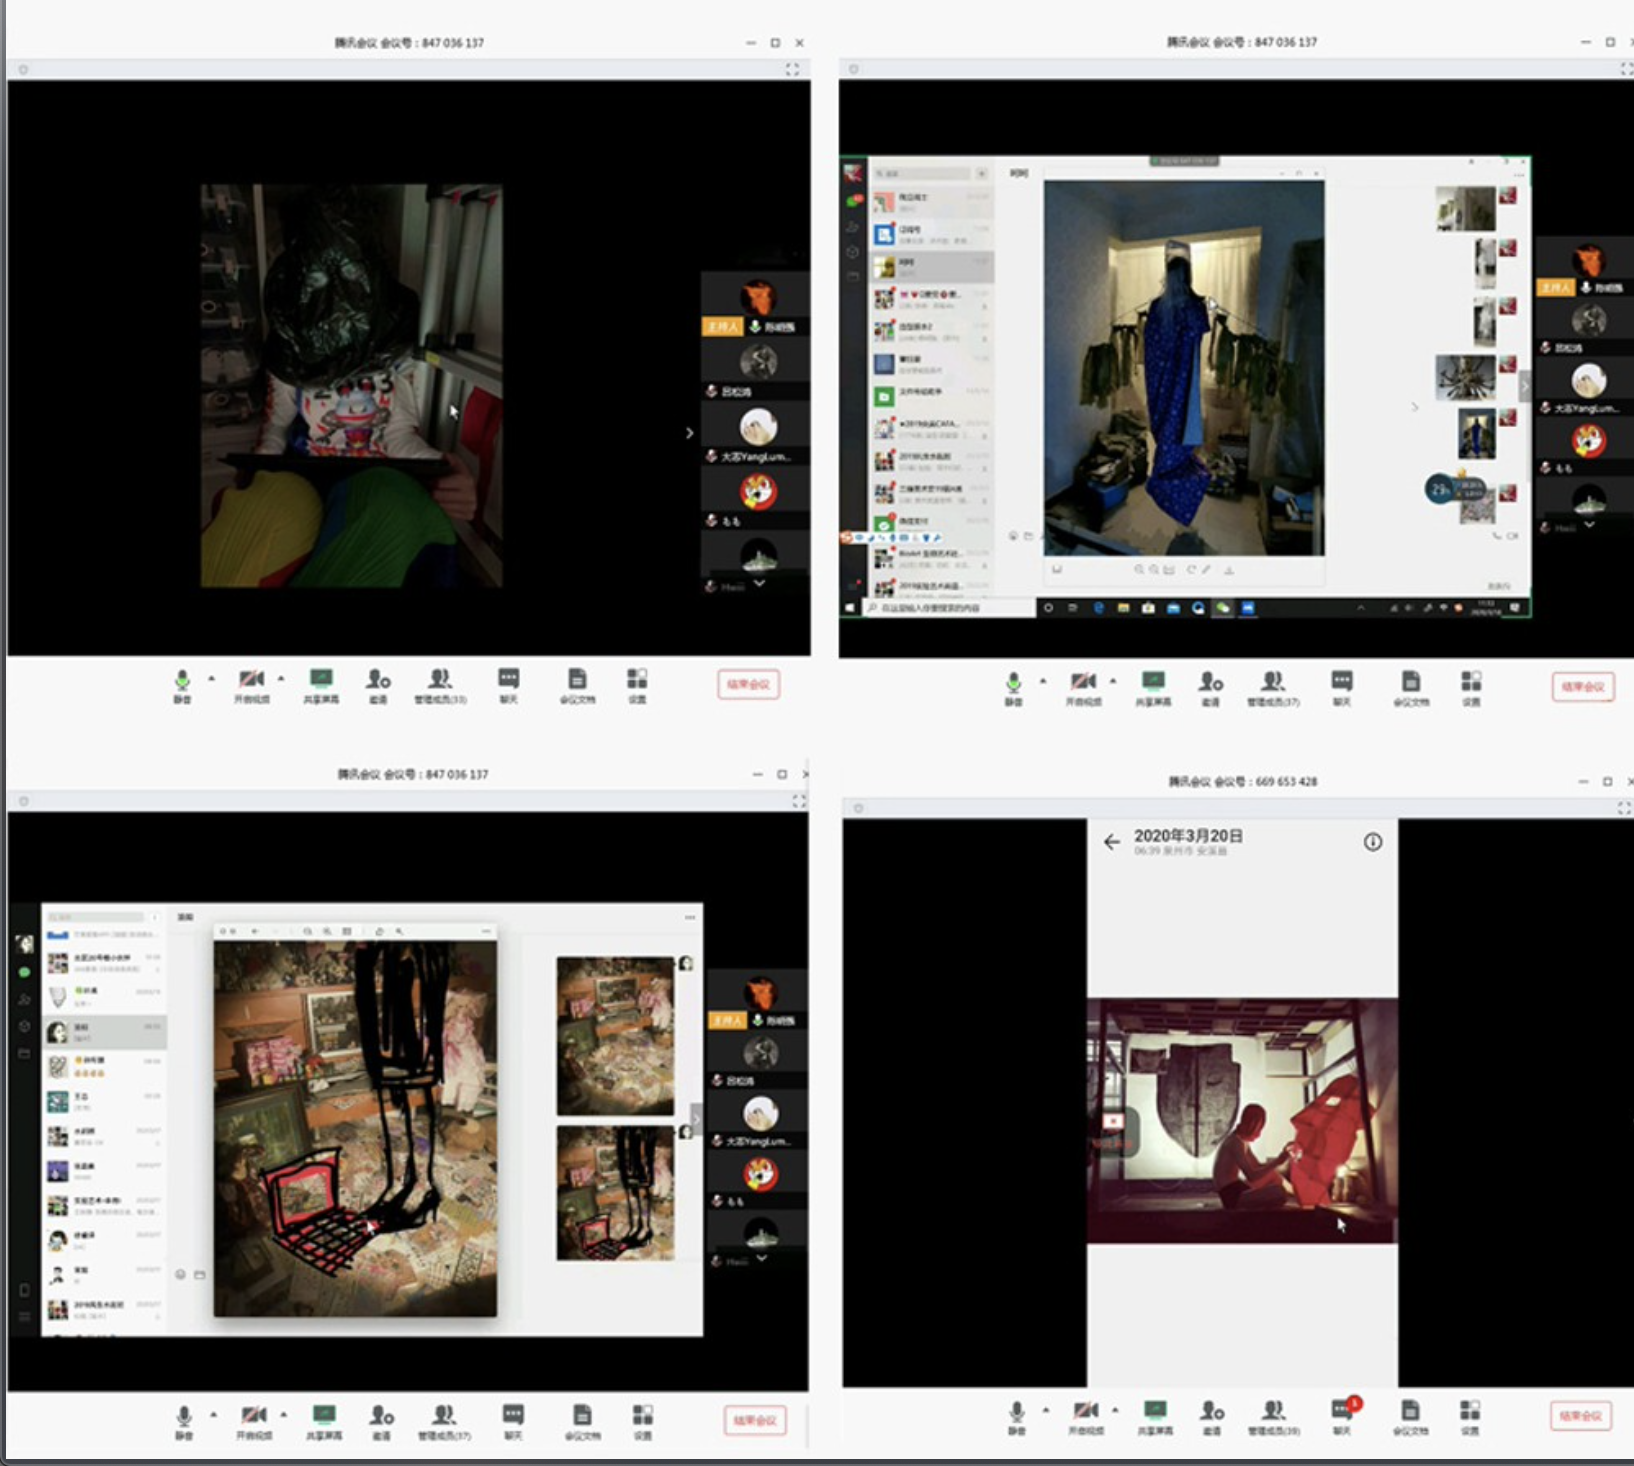1634x1466 pixels.
Task: End meeting 669 653 428
Action: [1581, 1415]
